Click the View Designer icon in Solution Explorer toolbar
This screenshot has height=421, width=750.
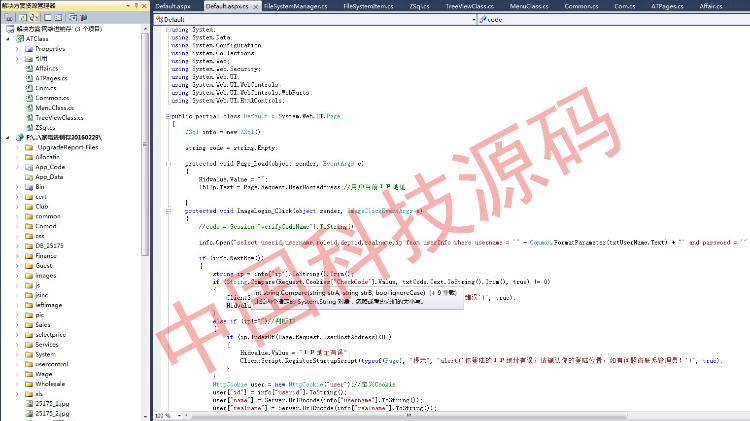click(x=58, y=18)
